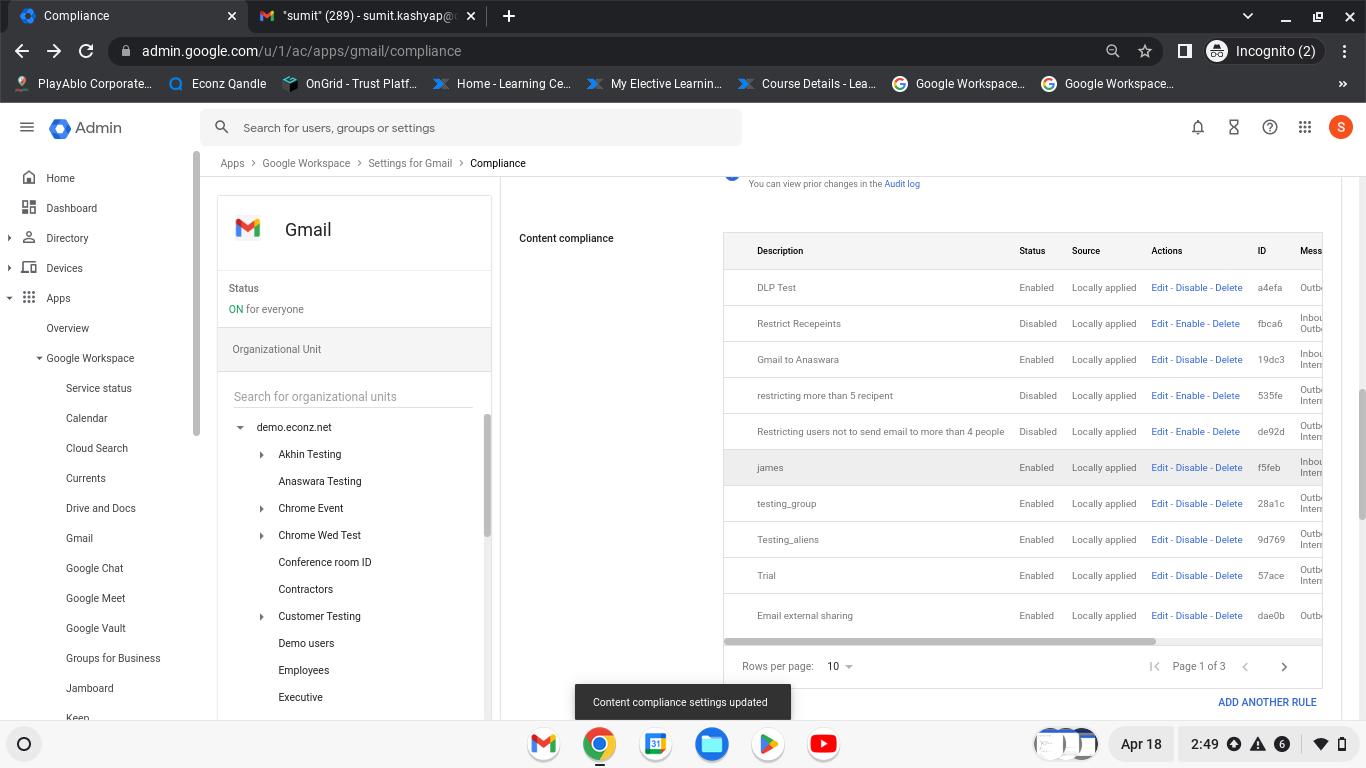Reload the page with the refresh icon
The image size is (1366, 768).
(86, 51)
